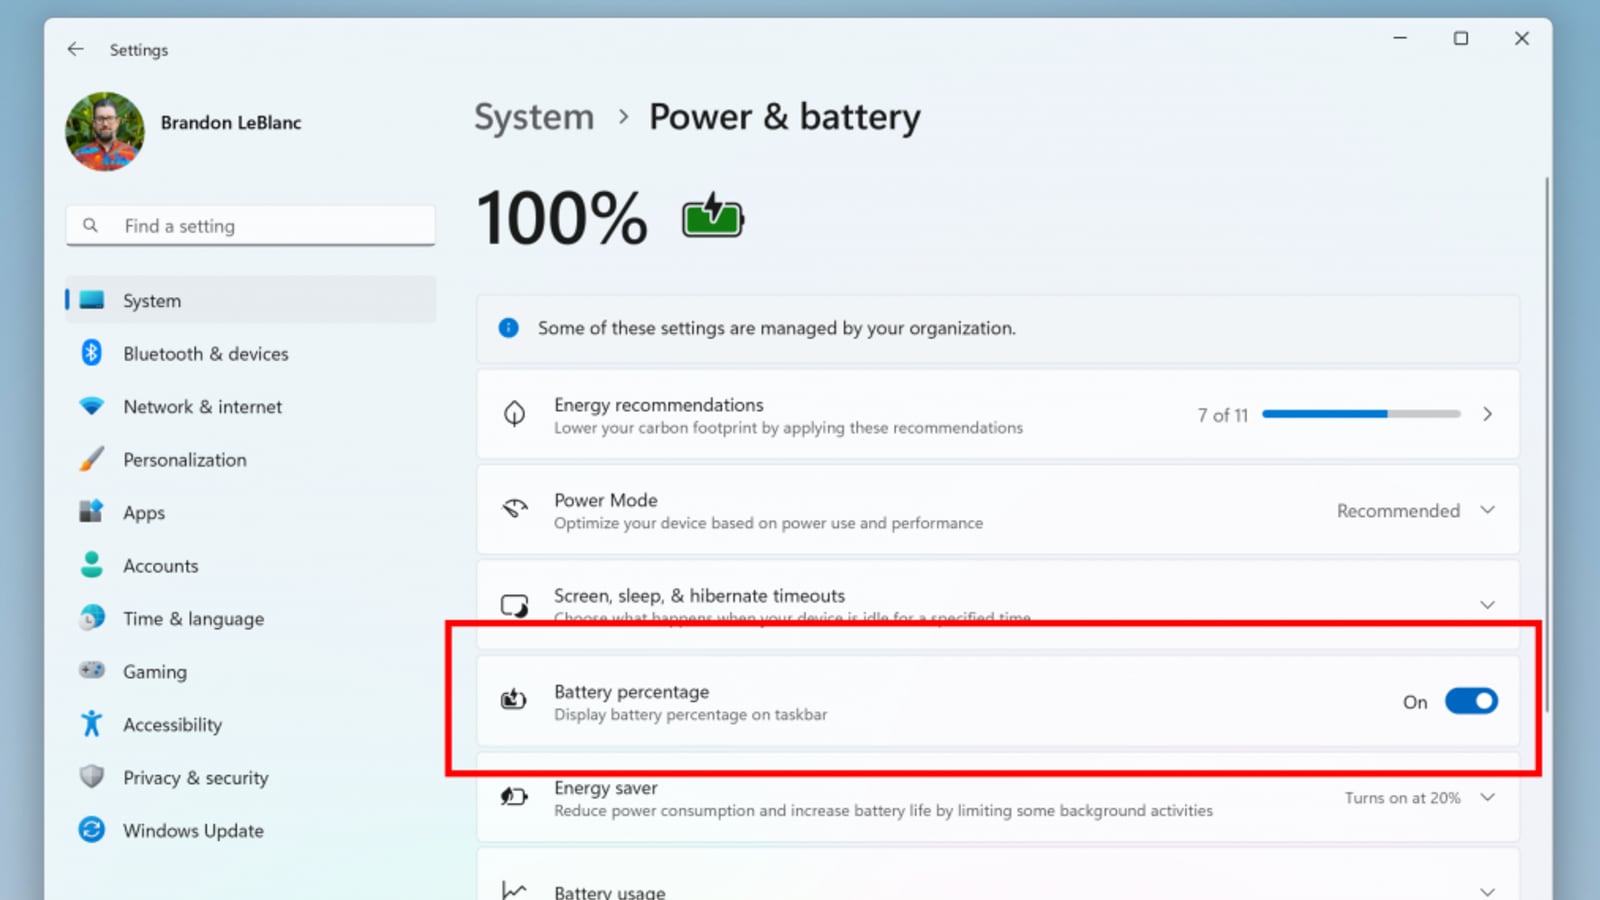Screen dimensions: 1600x900
Task: Click the Network & internet Wi-Fi icon
Action: pos(92,406)
